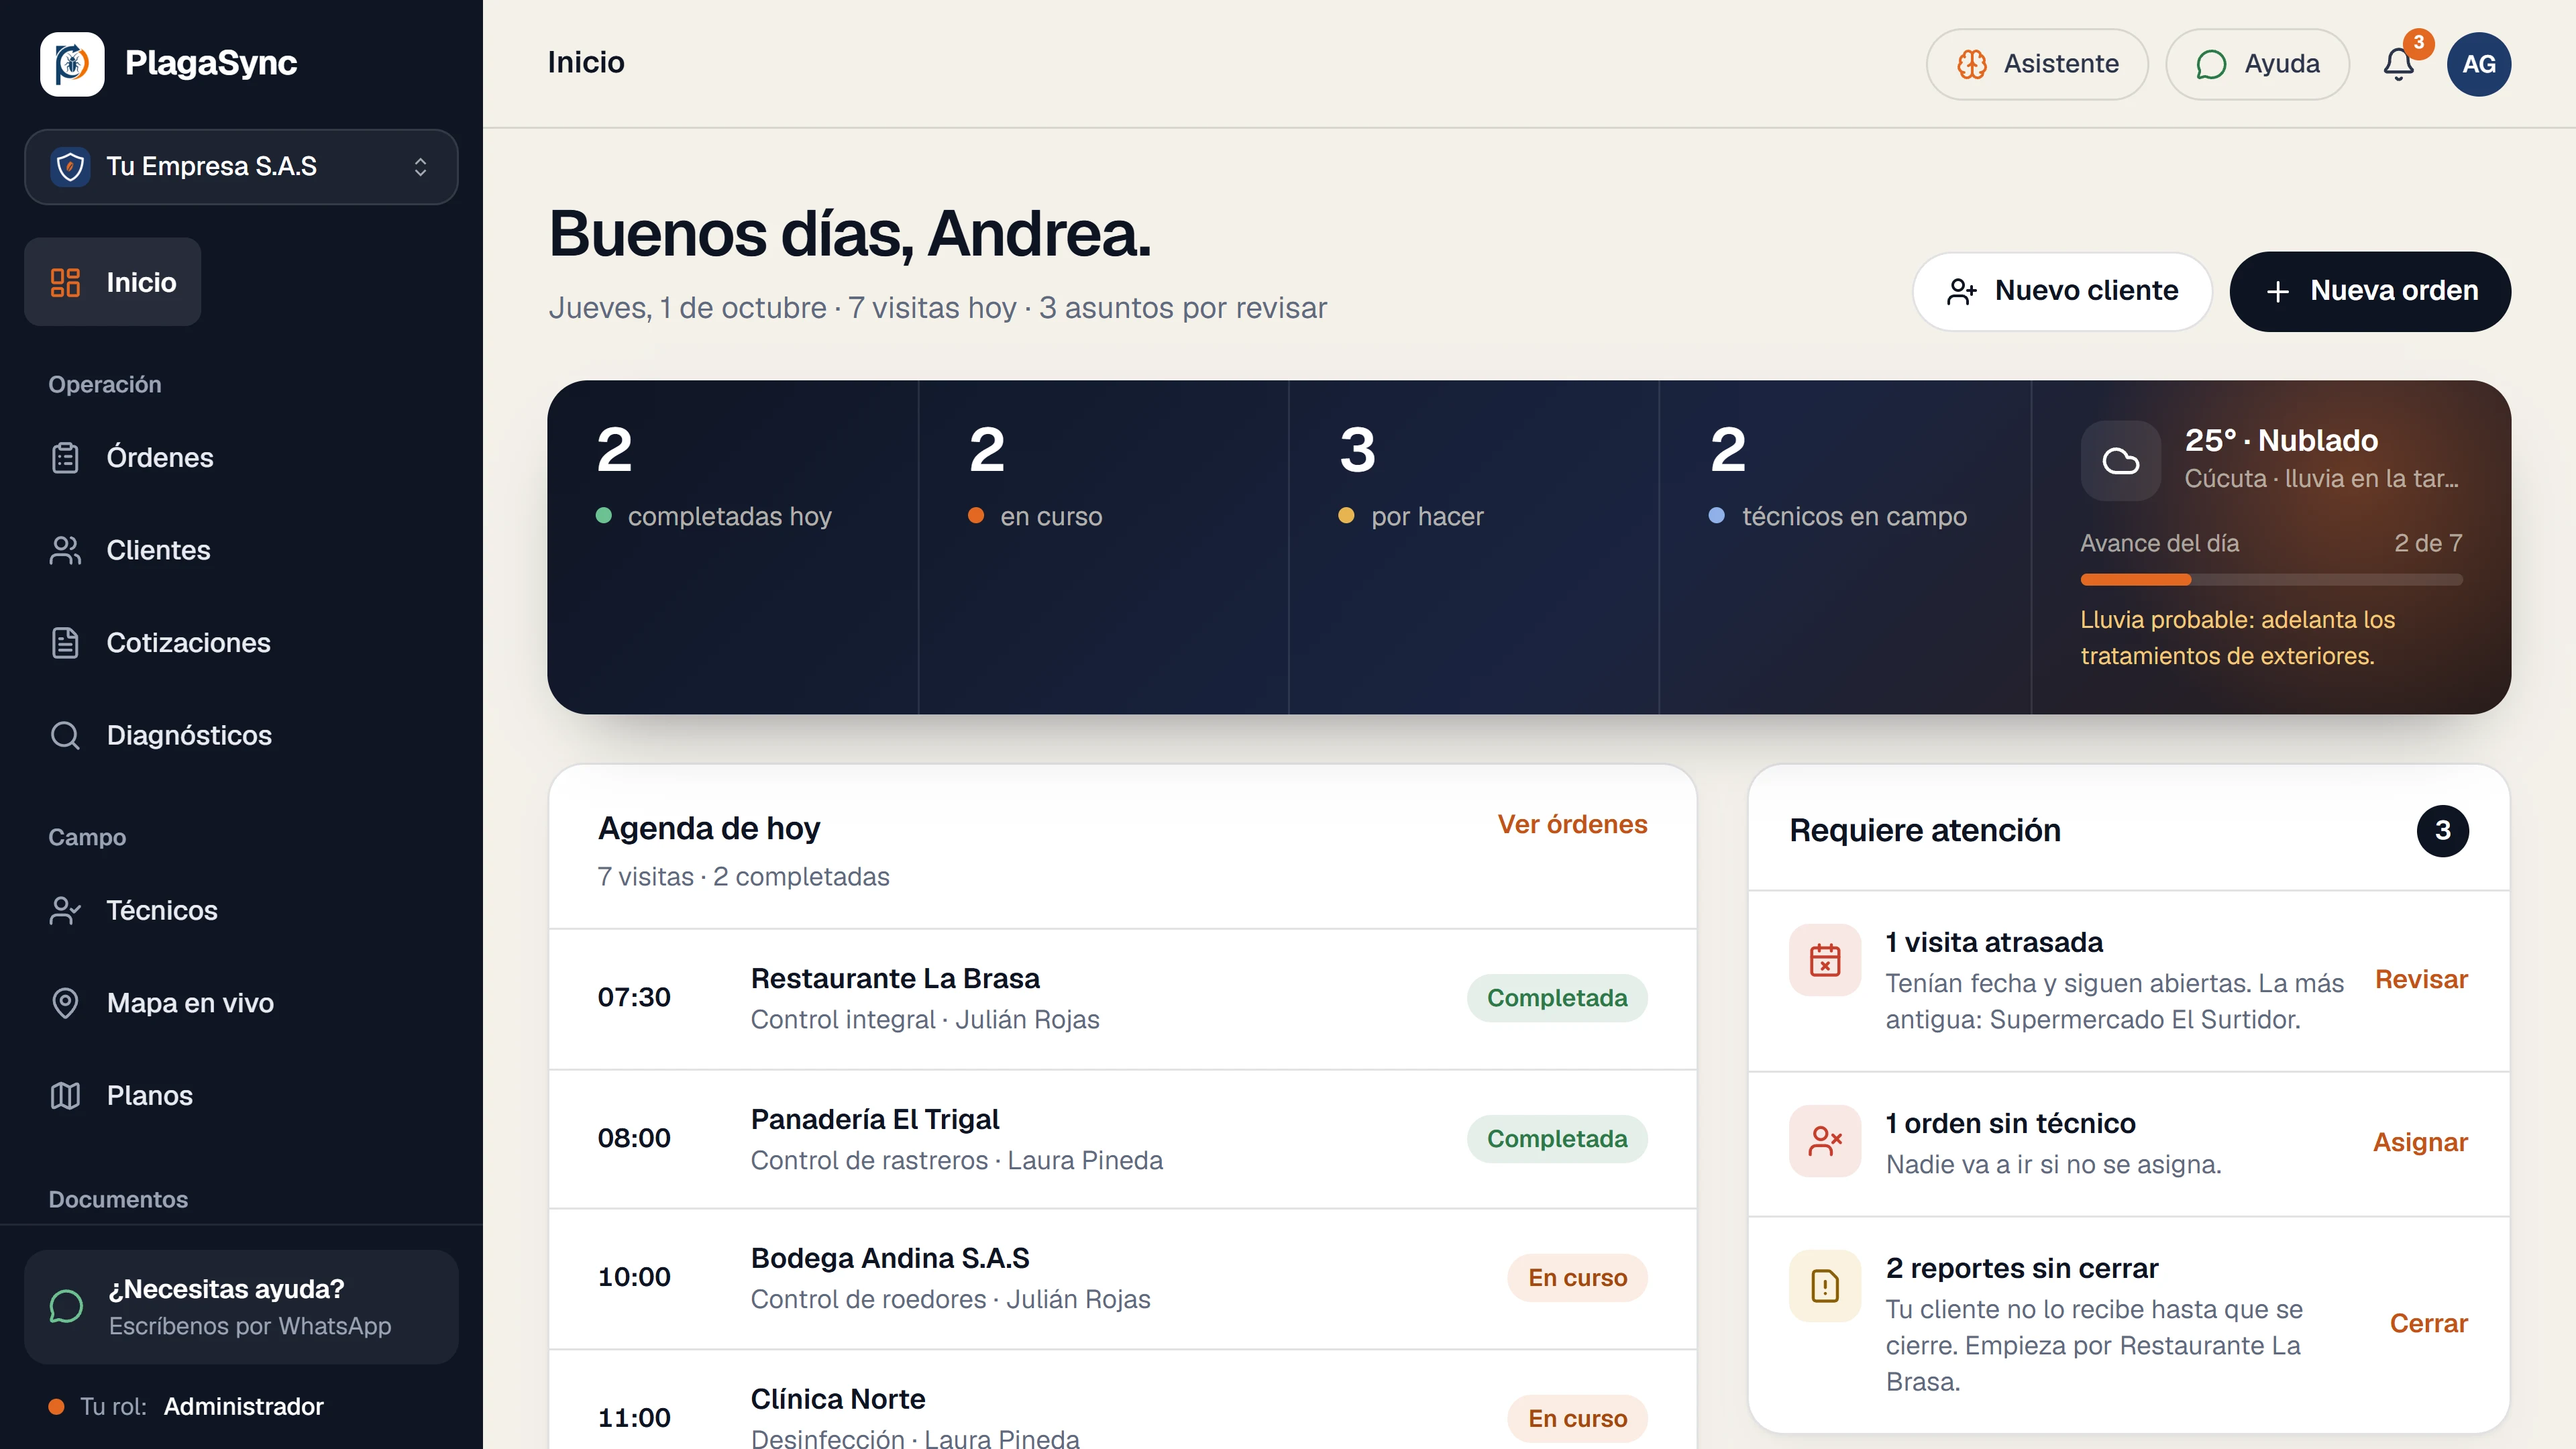The image size is (2576, 1449).
Task: Click the Tu Empresa shield icon
Action: coord(70,166)
